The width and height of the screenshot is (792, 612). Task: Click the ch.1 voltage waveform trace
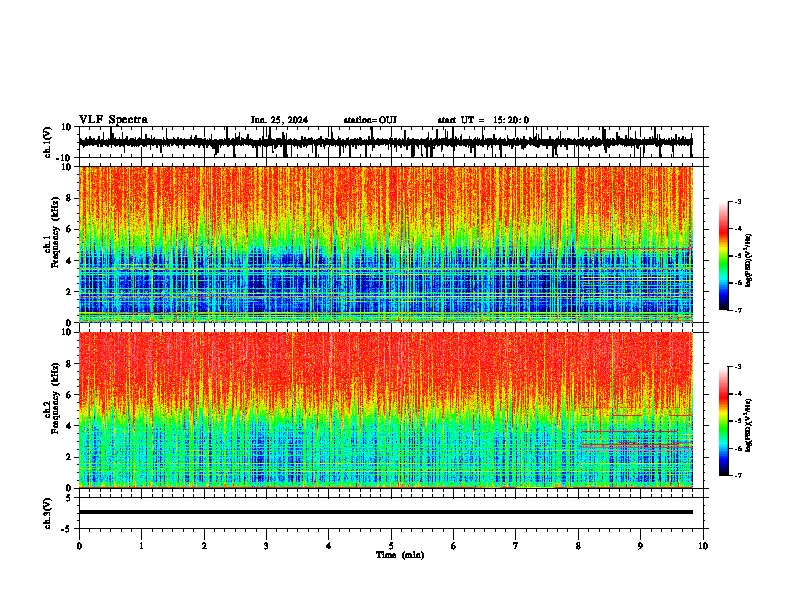point(385,142)
